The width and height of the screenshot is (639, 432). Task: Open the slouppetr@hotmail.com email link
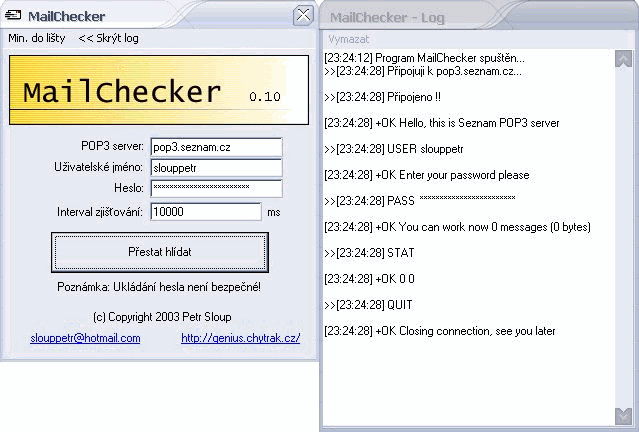85,338
